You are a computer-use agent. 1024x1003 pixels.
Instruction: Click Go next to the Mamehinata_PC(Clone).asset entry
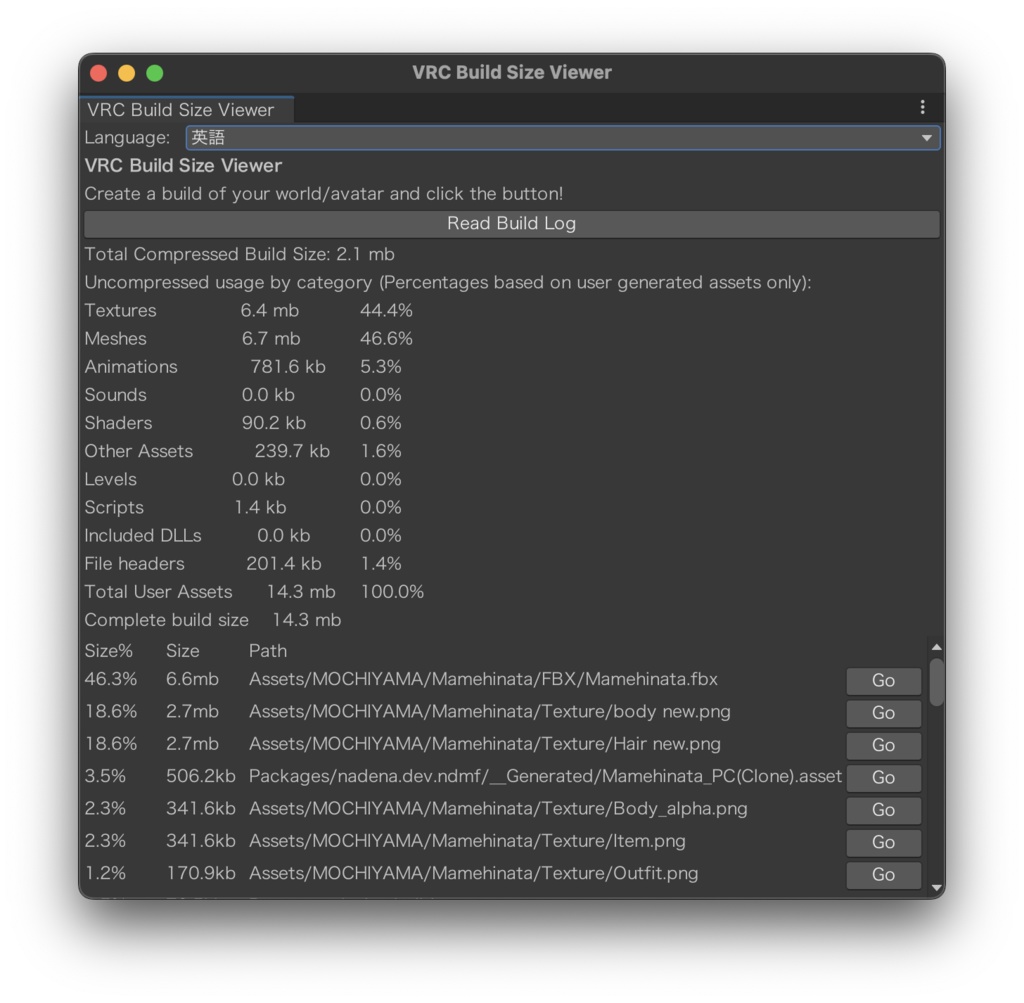coord(883,778)
